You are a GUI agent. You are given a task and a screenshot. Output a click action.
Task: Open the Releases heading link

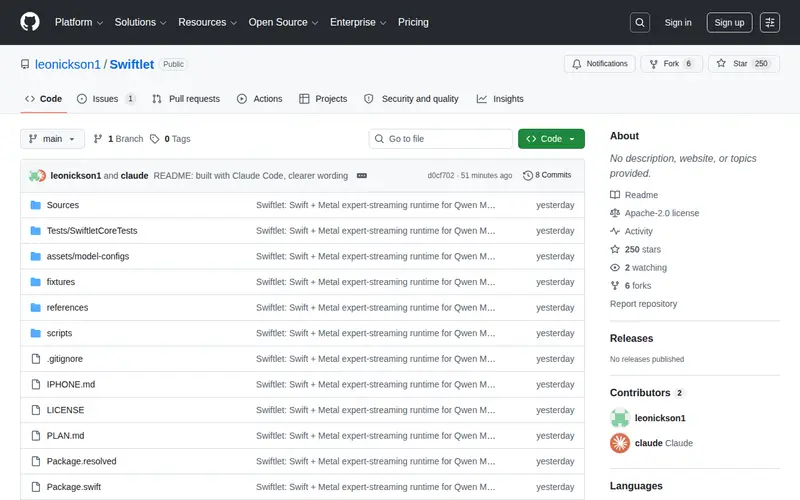632,338
